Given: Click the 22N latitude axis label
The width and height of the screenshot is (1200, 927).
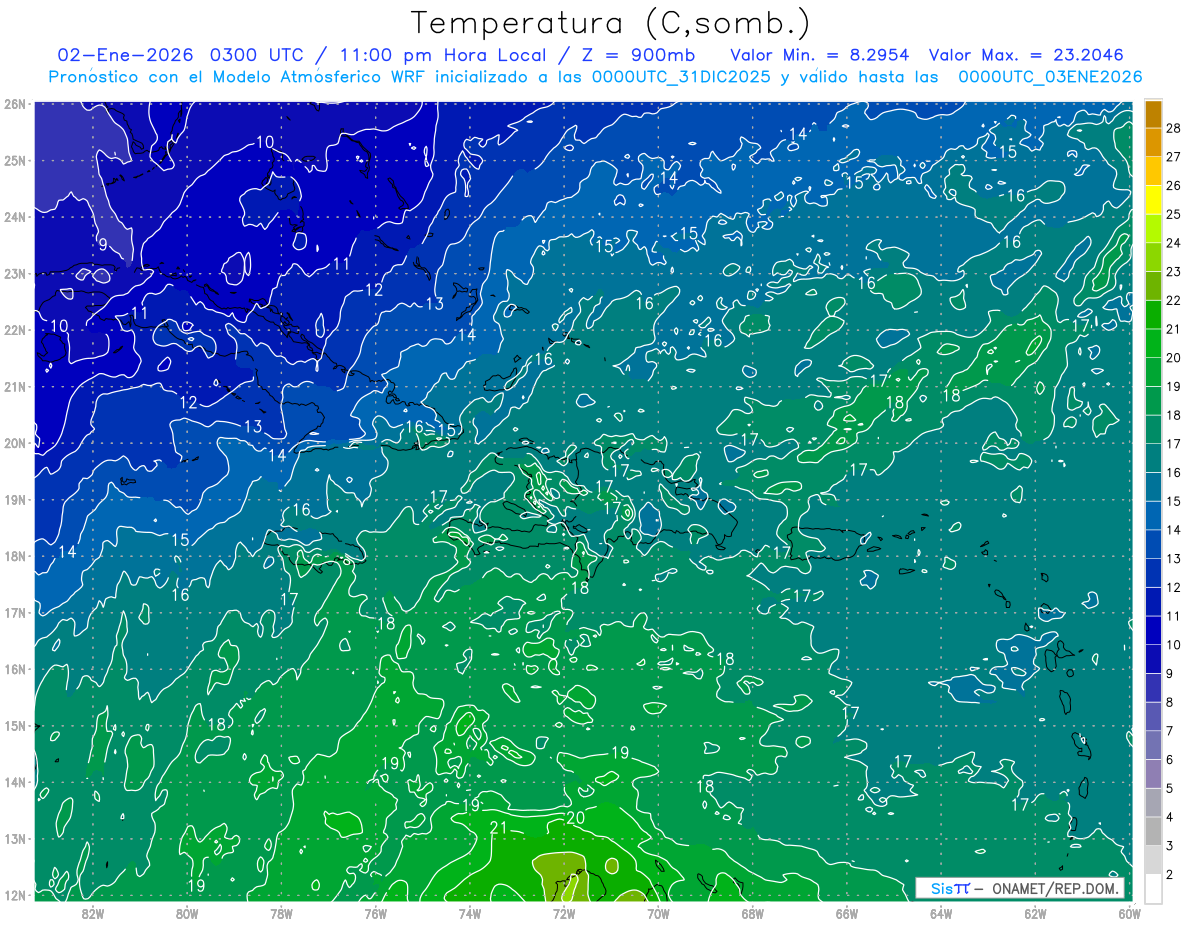Looking at the screenshot, I should [x=14, y=330].
